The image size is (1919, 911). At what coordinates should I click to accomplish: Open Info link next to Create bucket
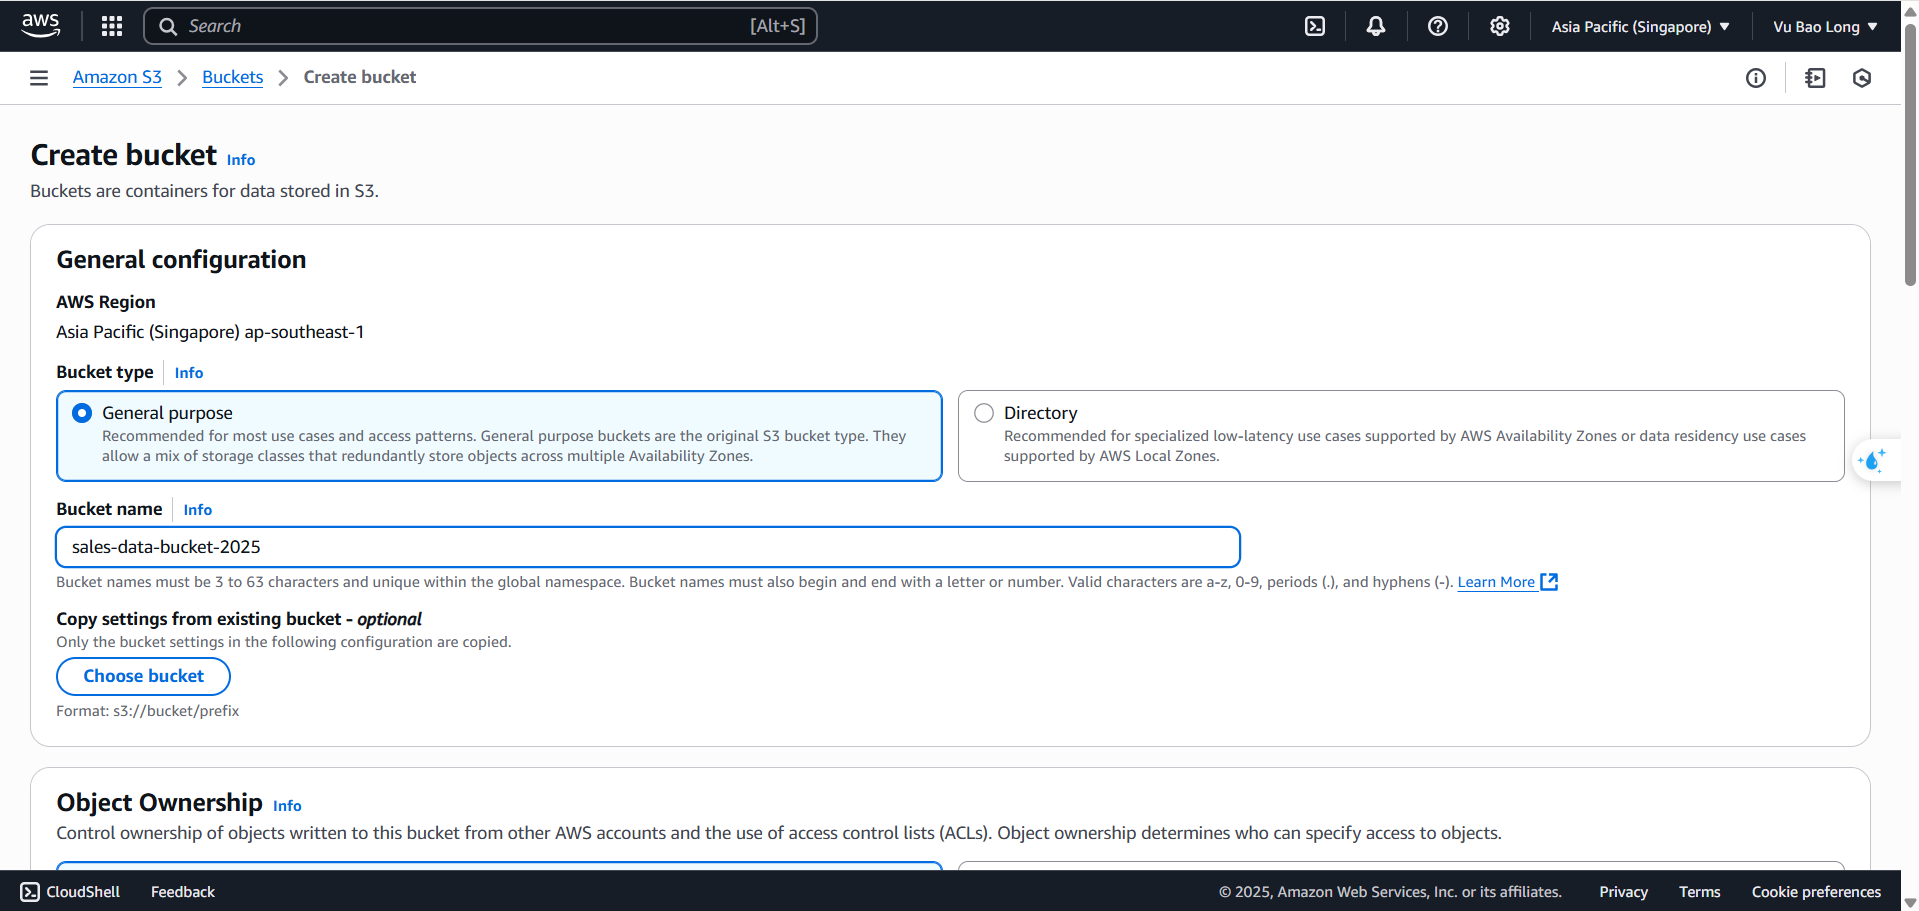[241, 160]
